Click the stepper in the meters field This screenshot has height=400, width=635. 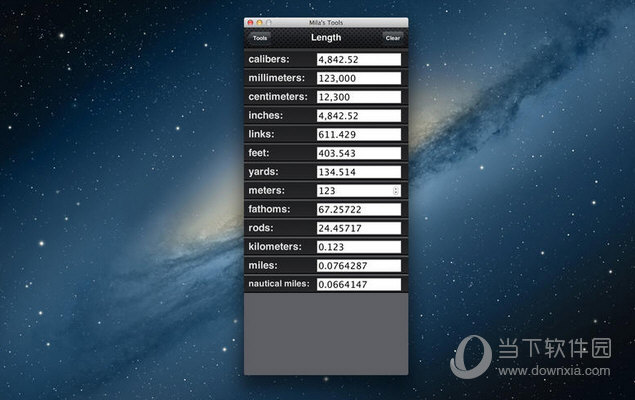(x=396, y=191)
